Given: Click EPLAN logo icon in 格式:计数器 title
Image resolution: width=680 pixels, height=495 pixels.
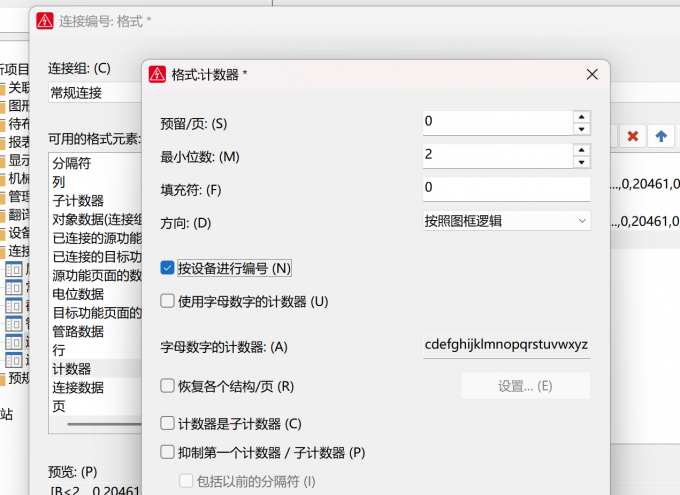Looking at the screenshot, I should coord(157,74).
